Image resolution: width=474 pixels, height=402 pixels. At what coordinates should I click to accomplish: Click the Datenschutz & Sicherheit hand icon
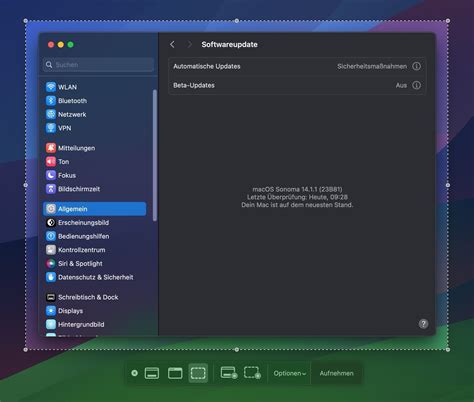pos(51,277)
